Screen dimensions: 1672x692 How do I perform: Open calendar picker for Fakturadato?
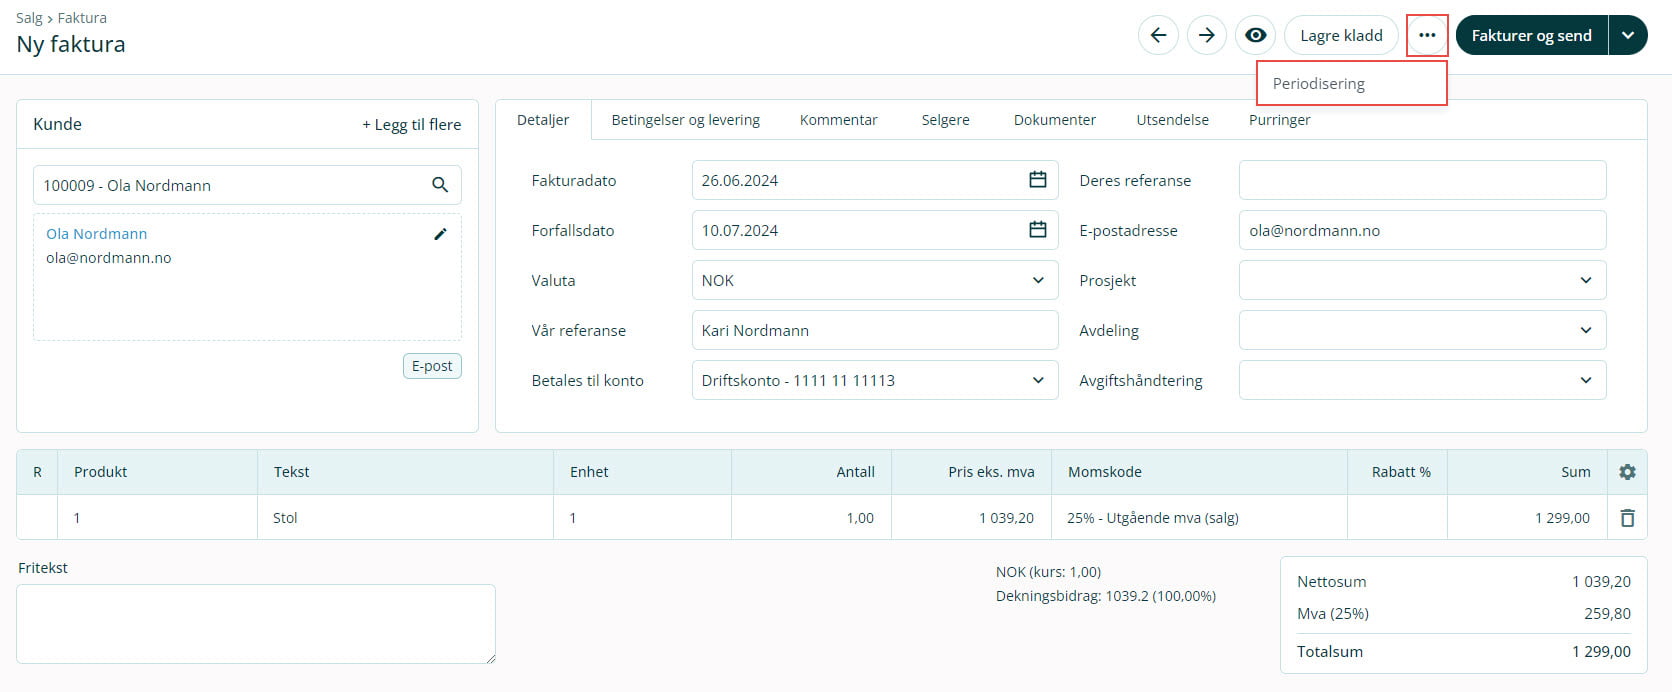(x=1038, y=180)
